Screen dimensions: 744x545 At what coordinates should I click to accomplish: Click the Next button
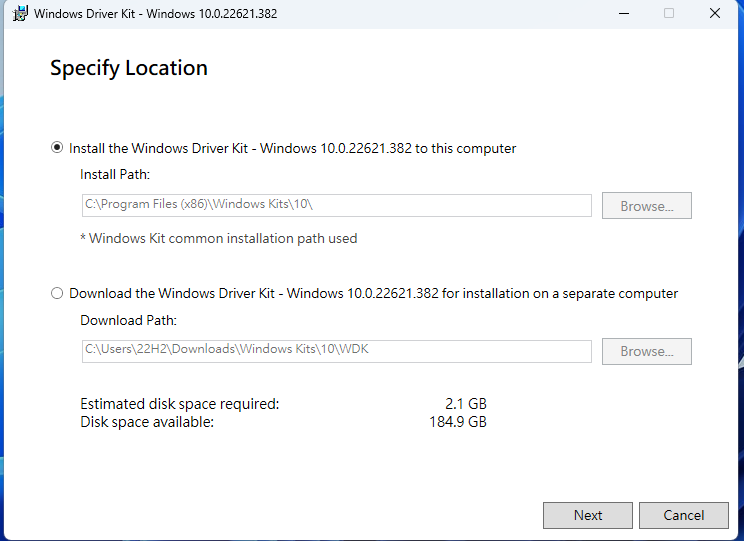click(x=588, y=515)
